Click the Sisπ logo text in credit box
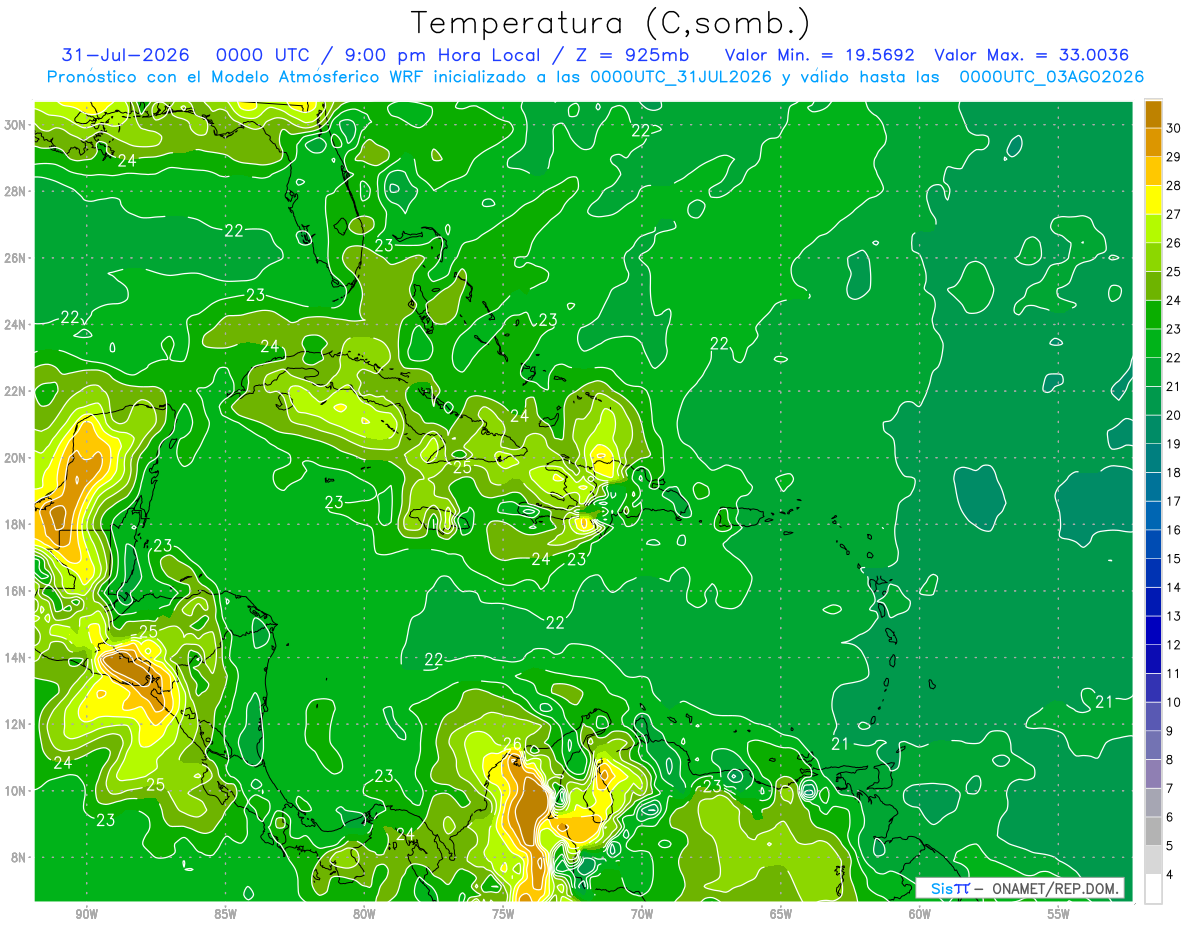The image size is (1200, 927). click(950, 888)
